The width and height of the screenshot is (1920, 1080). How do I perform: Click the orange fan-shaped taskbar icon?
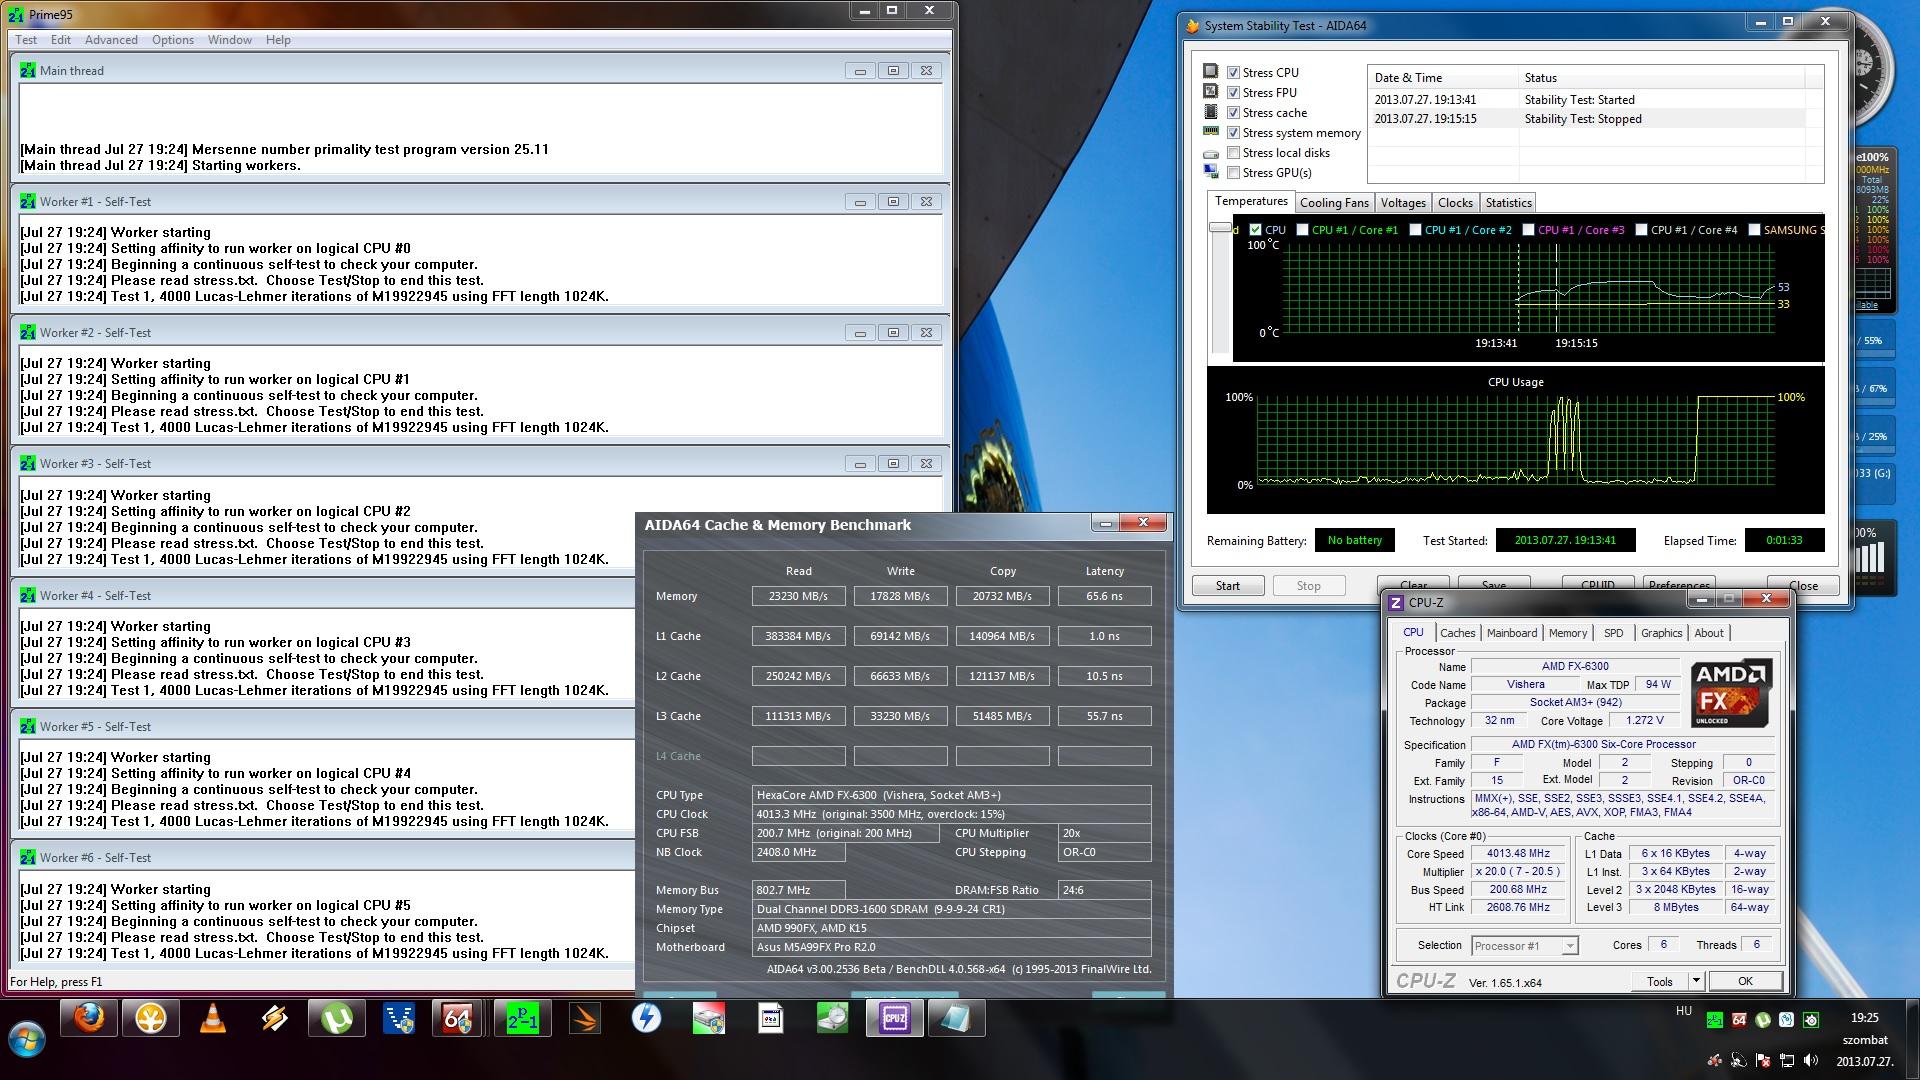(x=584, y=1019)
